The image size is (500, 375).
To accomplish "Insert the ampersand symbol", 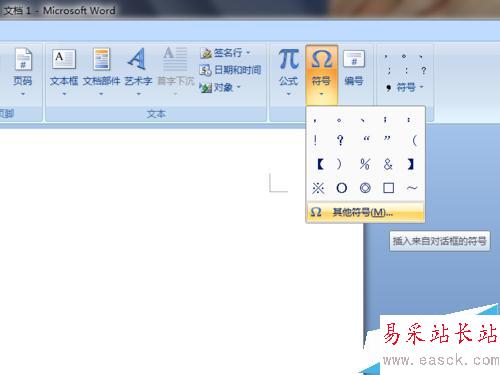I will pyautogui.click(x=388, y=164).
